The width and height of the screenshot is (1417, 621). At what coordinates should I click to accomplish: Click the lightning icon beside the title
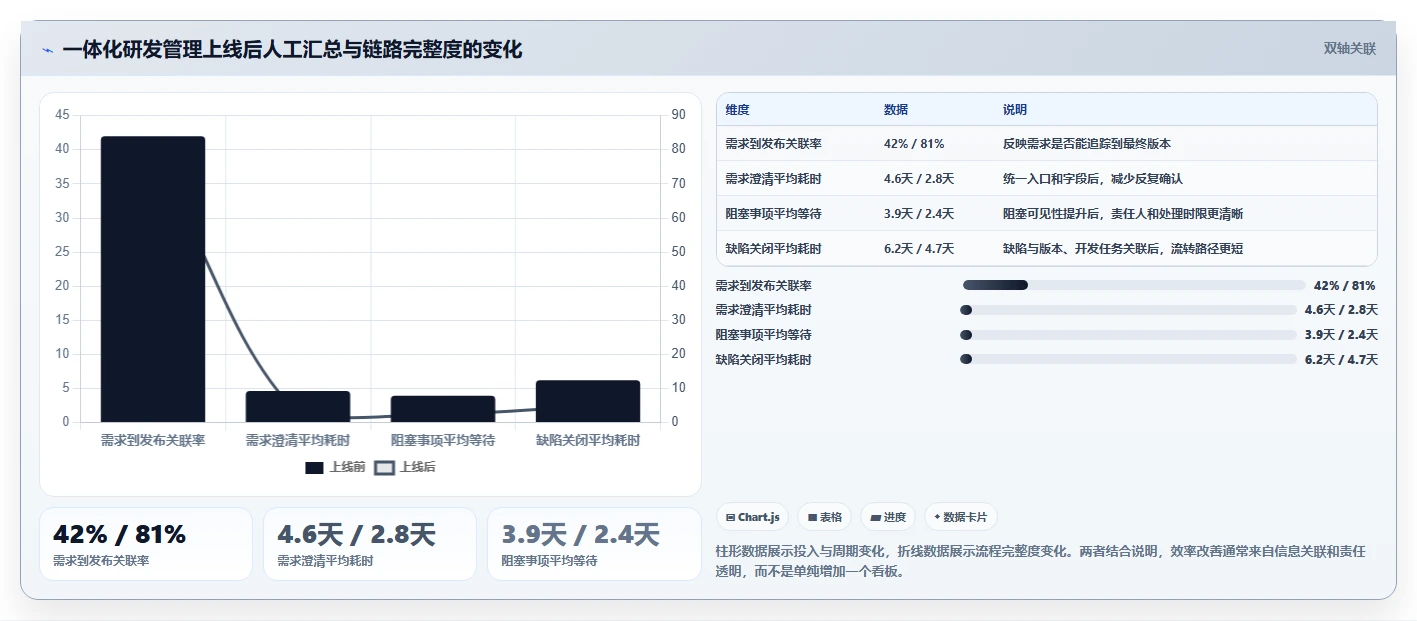pyautogui.click(x=47, y=50)
